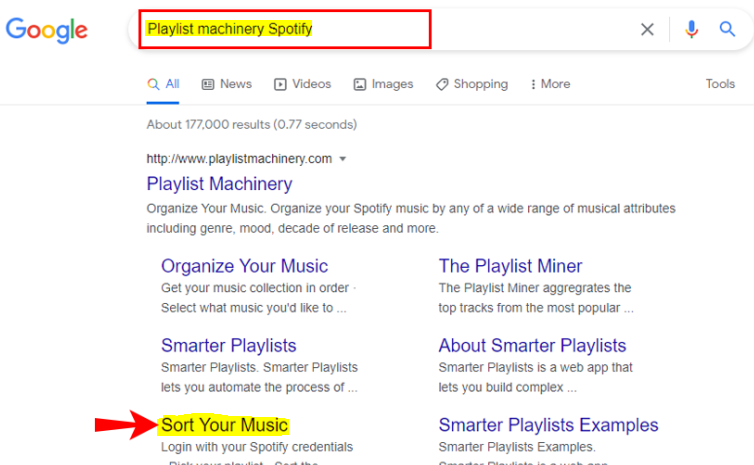Switch to the Videos tab
This screenshot has width=754, height=465.
pyautogui.click(x=302, y=84)
